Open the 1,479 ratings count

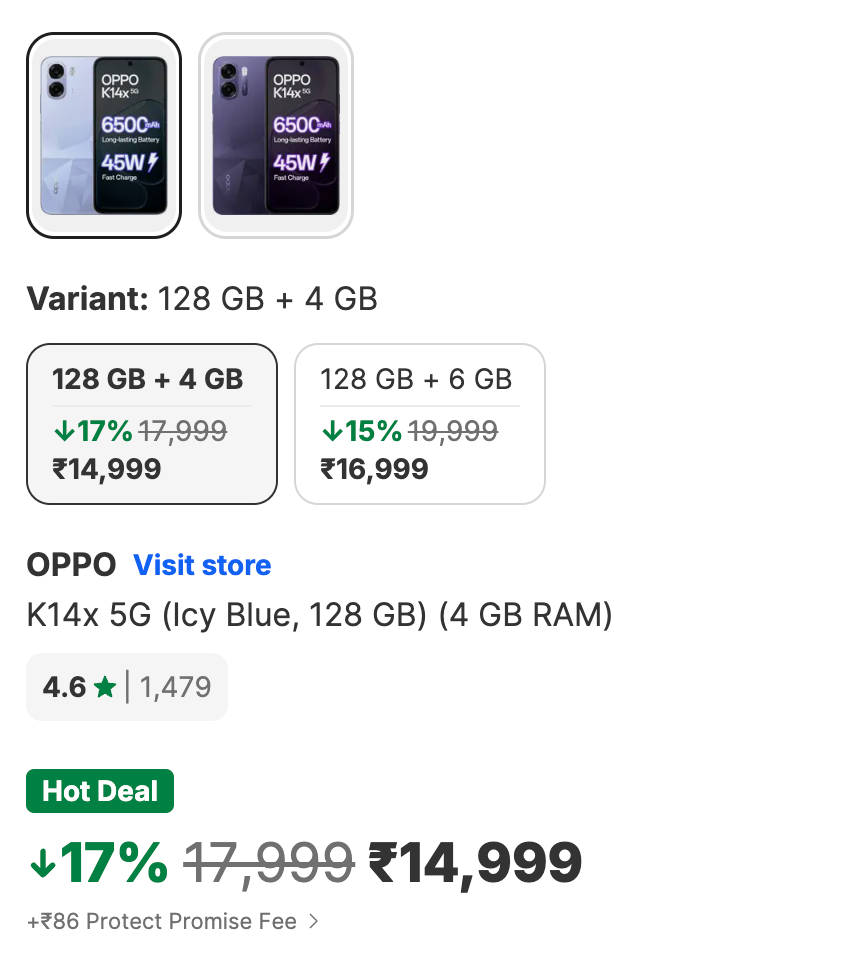tap(175, 687)
